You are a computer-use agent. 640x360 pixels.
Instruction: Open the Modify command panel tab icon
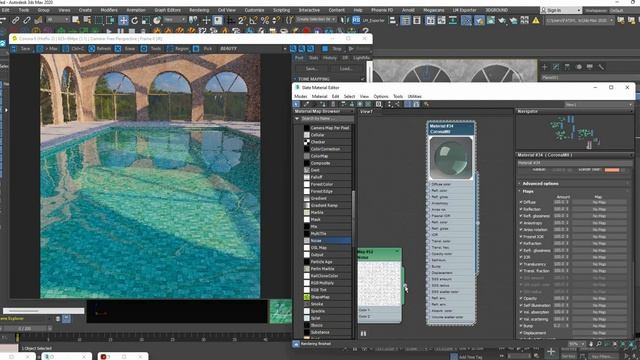click(556, 67)
